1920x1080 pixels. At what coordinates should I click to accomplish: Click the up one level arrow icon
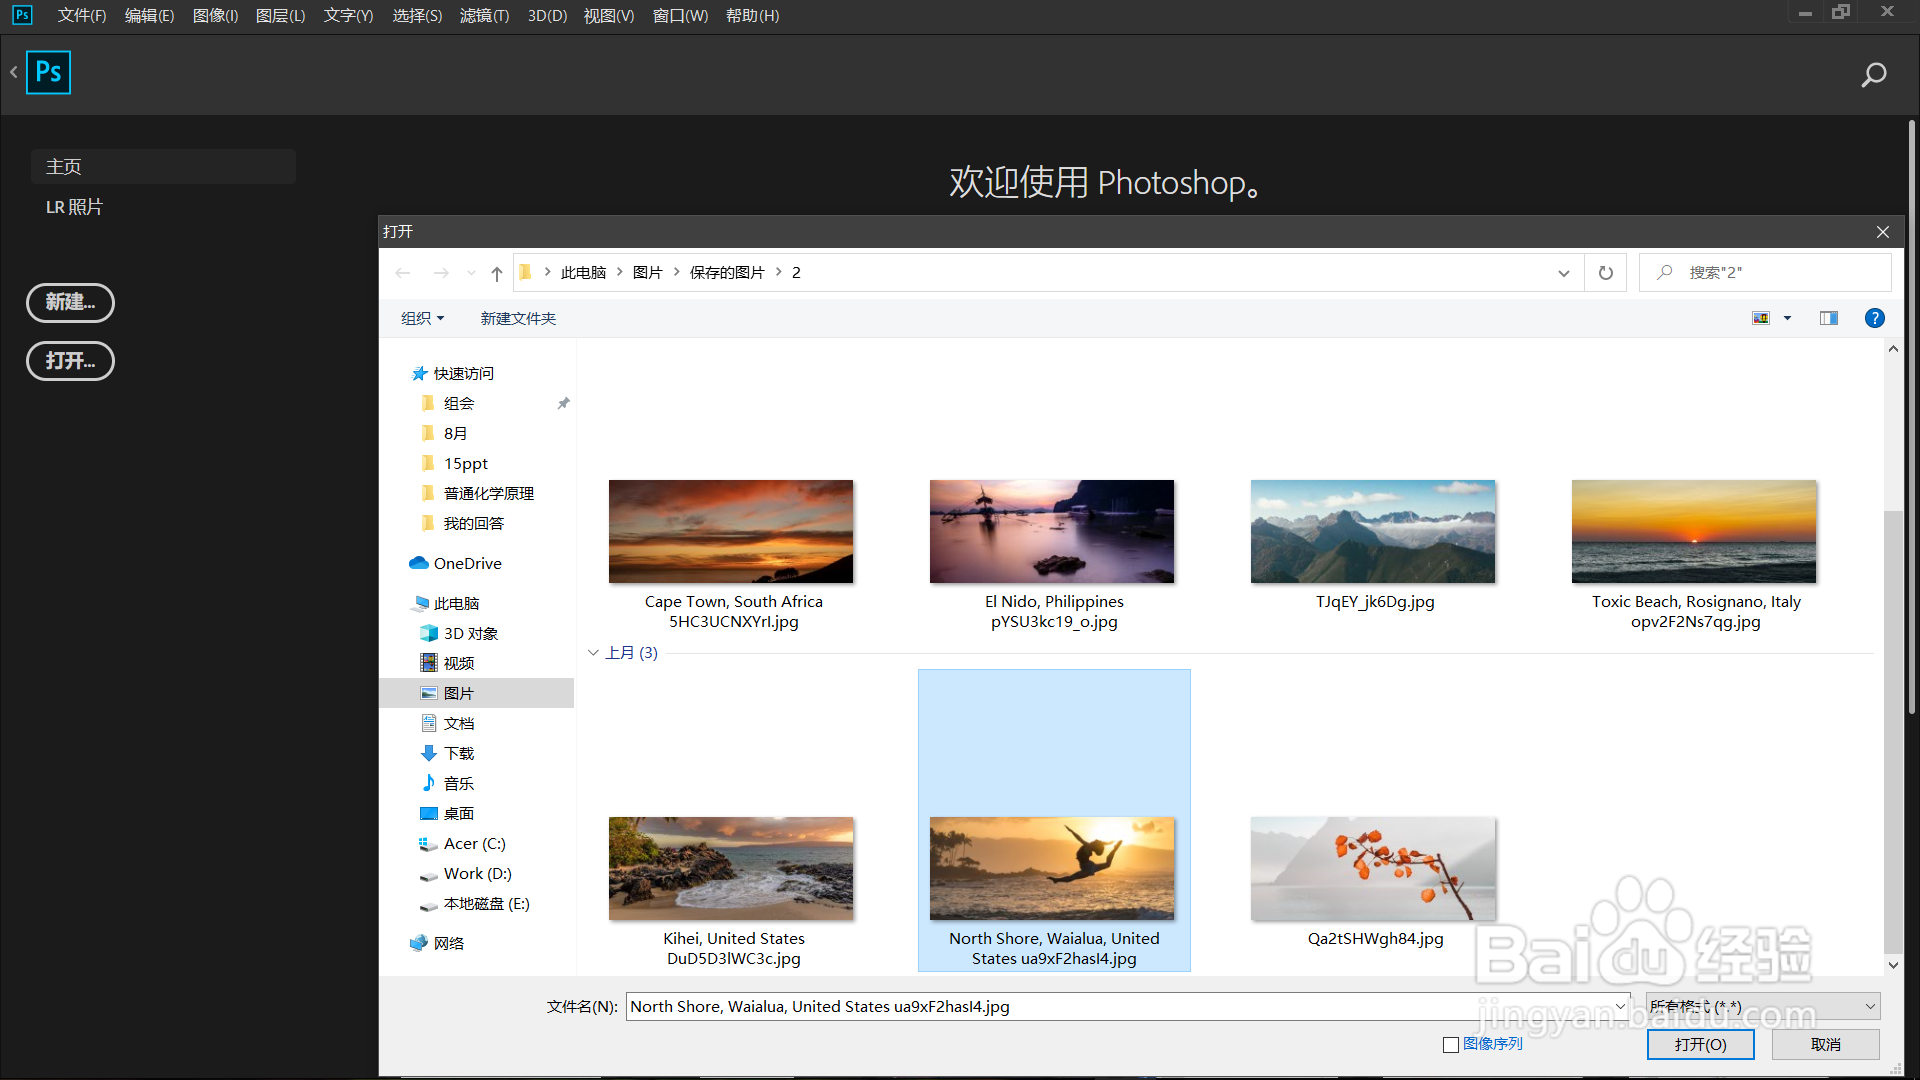496,273
